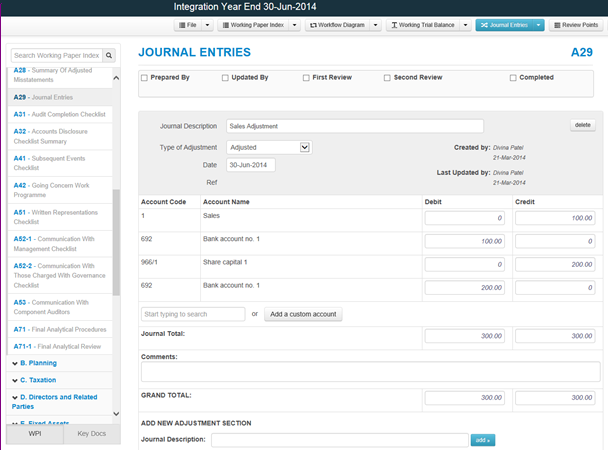Open Working Paper Index button
Screen dimensions: 608x450
(x=253, y=25)
